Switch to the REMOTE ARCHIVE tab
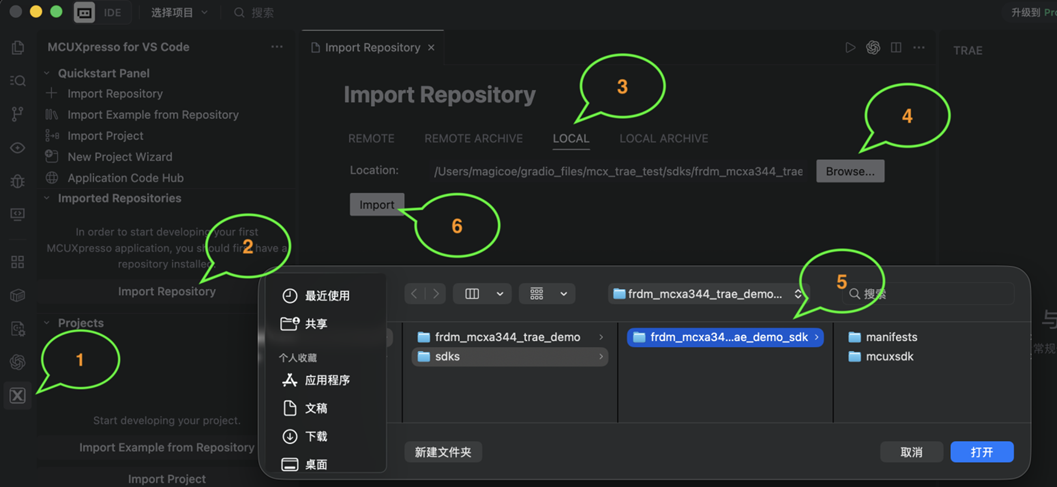The width and height of the screenshot is (1057, 487). [473, 138]
